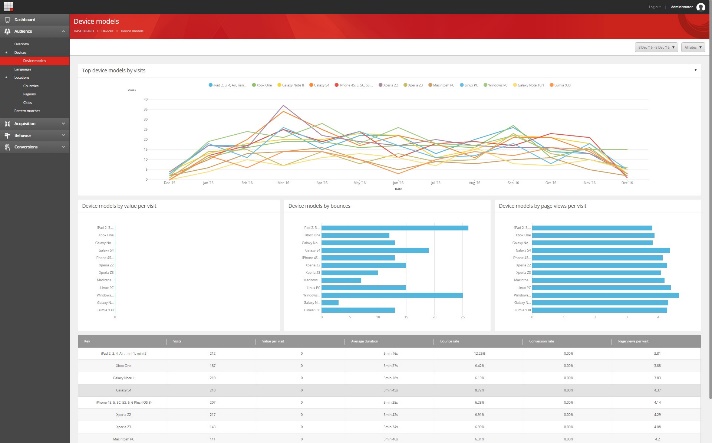Toggle the red iPhone series legend entry
This screenshot has height=443, width=712.
[354, 85]
